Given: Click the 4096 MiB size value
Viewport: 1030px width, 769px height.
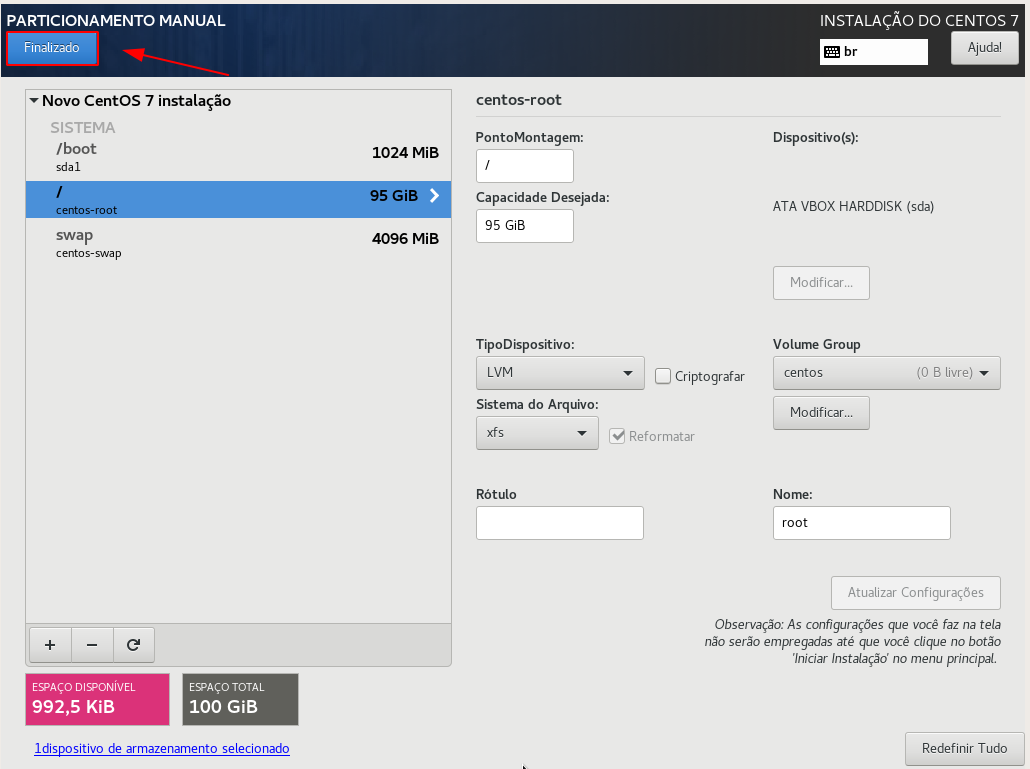Looking at the screenshot, I should [x=405, y=239].
